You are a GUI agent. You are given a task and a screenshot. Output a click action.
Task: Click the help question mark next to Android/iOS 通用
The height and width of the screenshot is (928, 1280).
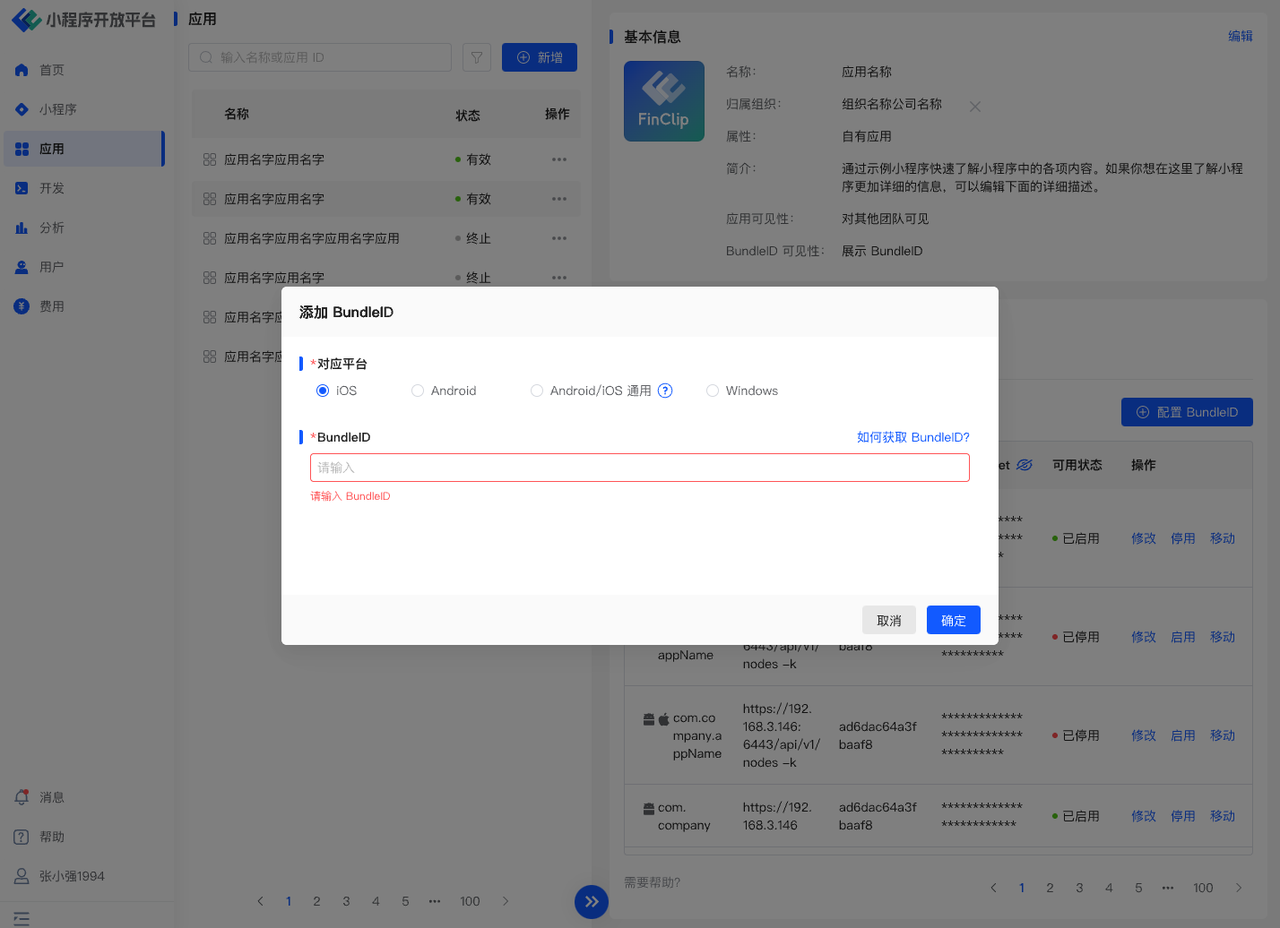click(665, 391)
